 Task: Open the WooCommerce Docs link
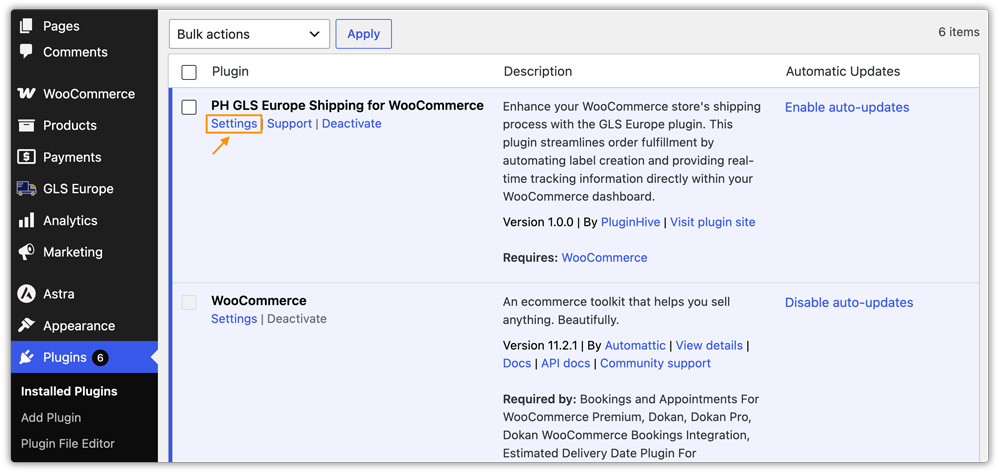coord(517,363)
